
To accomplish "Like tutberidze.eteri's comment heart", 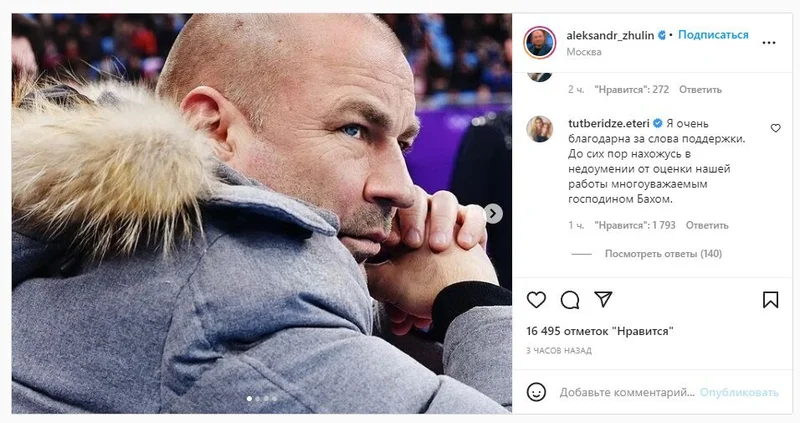I will (x=776, y=128).
